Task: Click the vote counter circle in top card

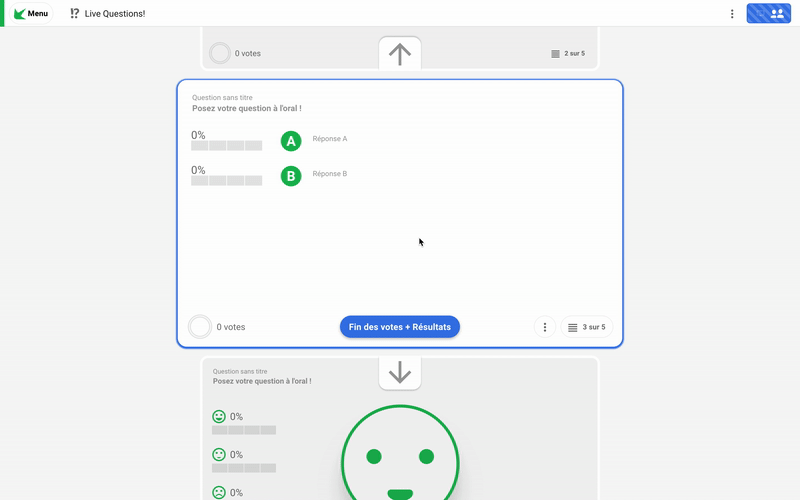Action: point(220,53)
